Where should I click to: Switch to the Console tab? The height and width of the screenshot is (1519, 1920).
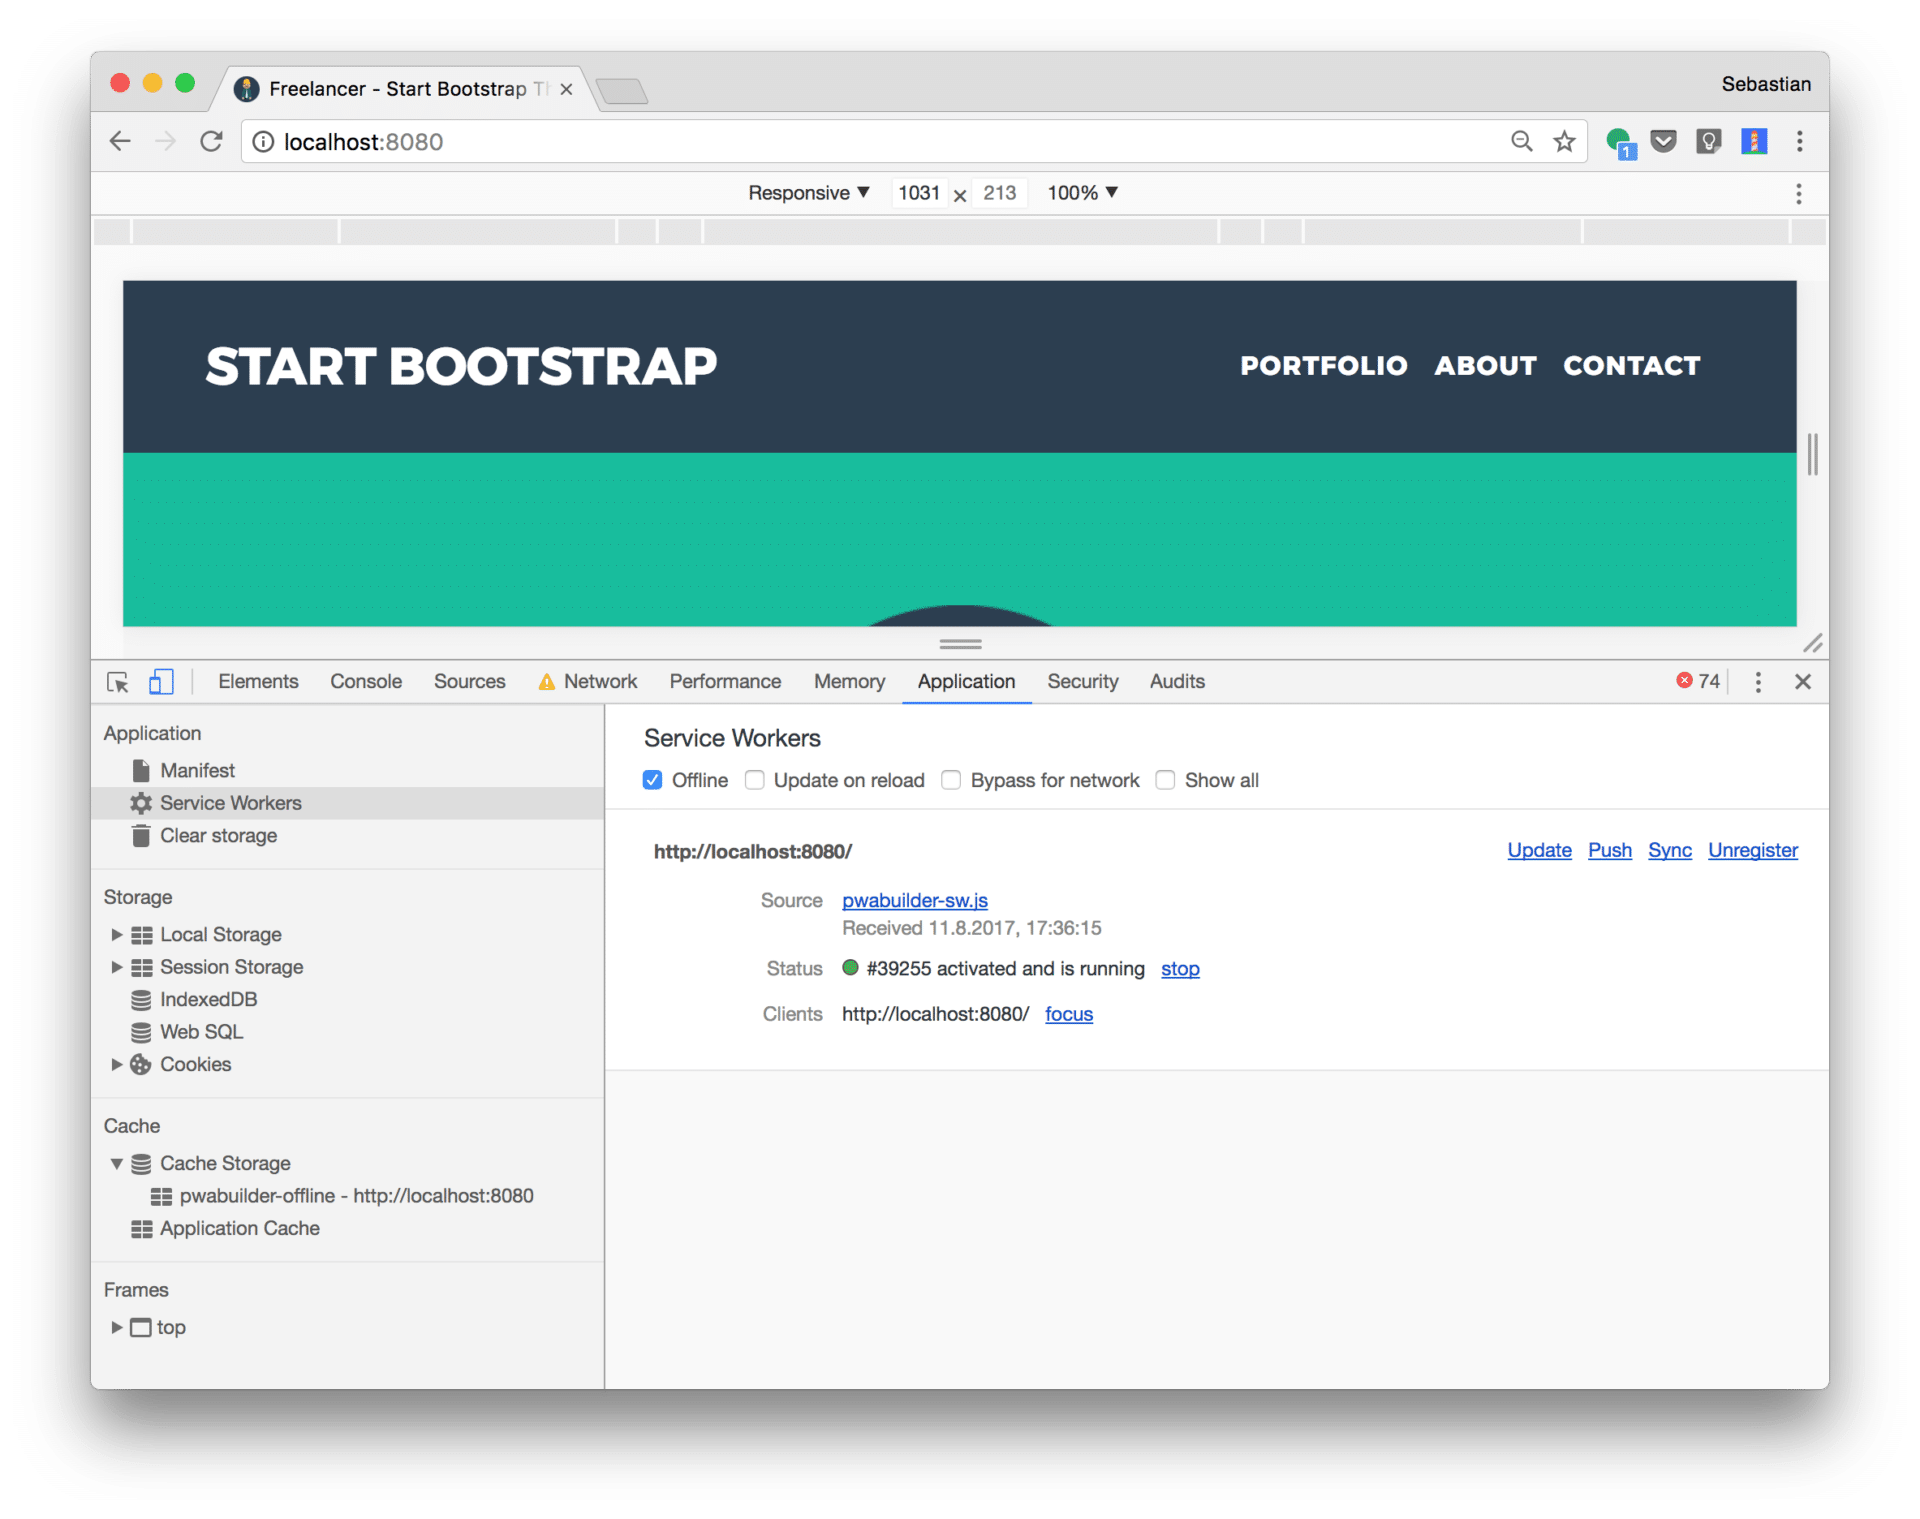click(366, 681)
